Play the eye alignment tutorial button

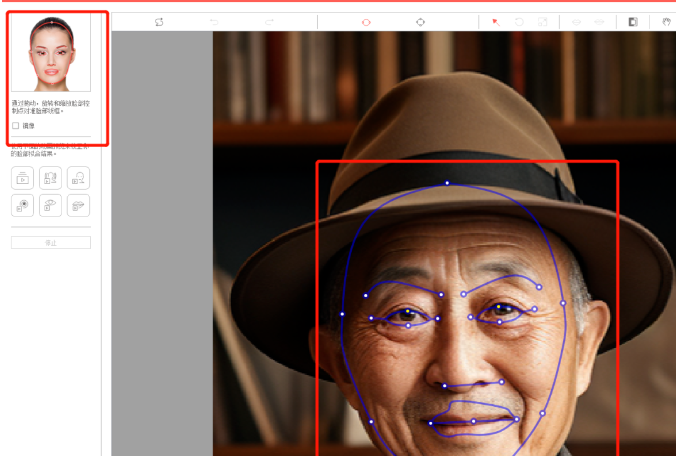pos(51,205)
